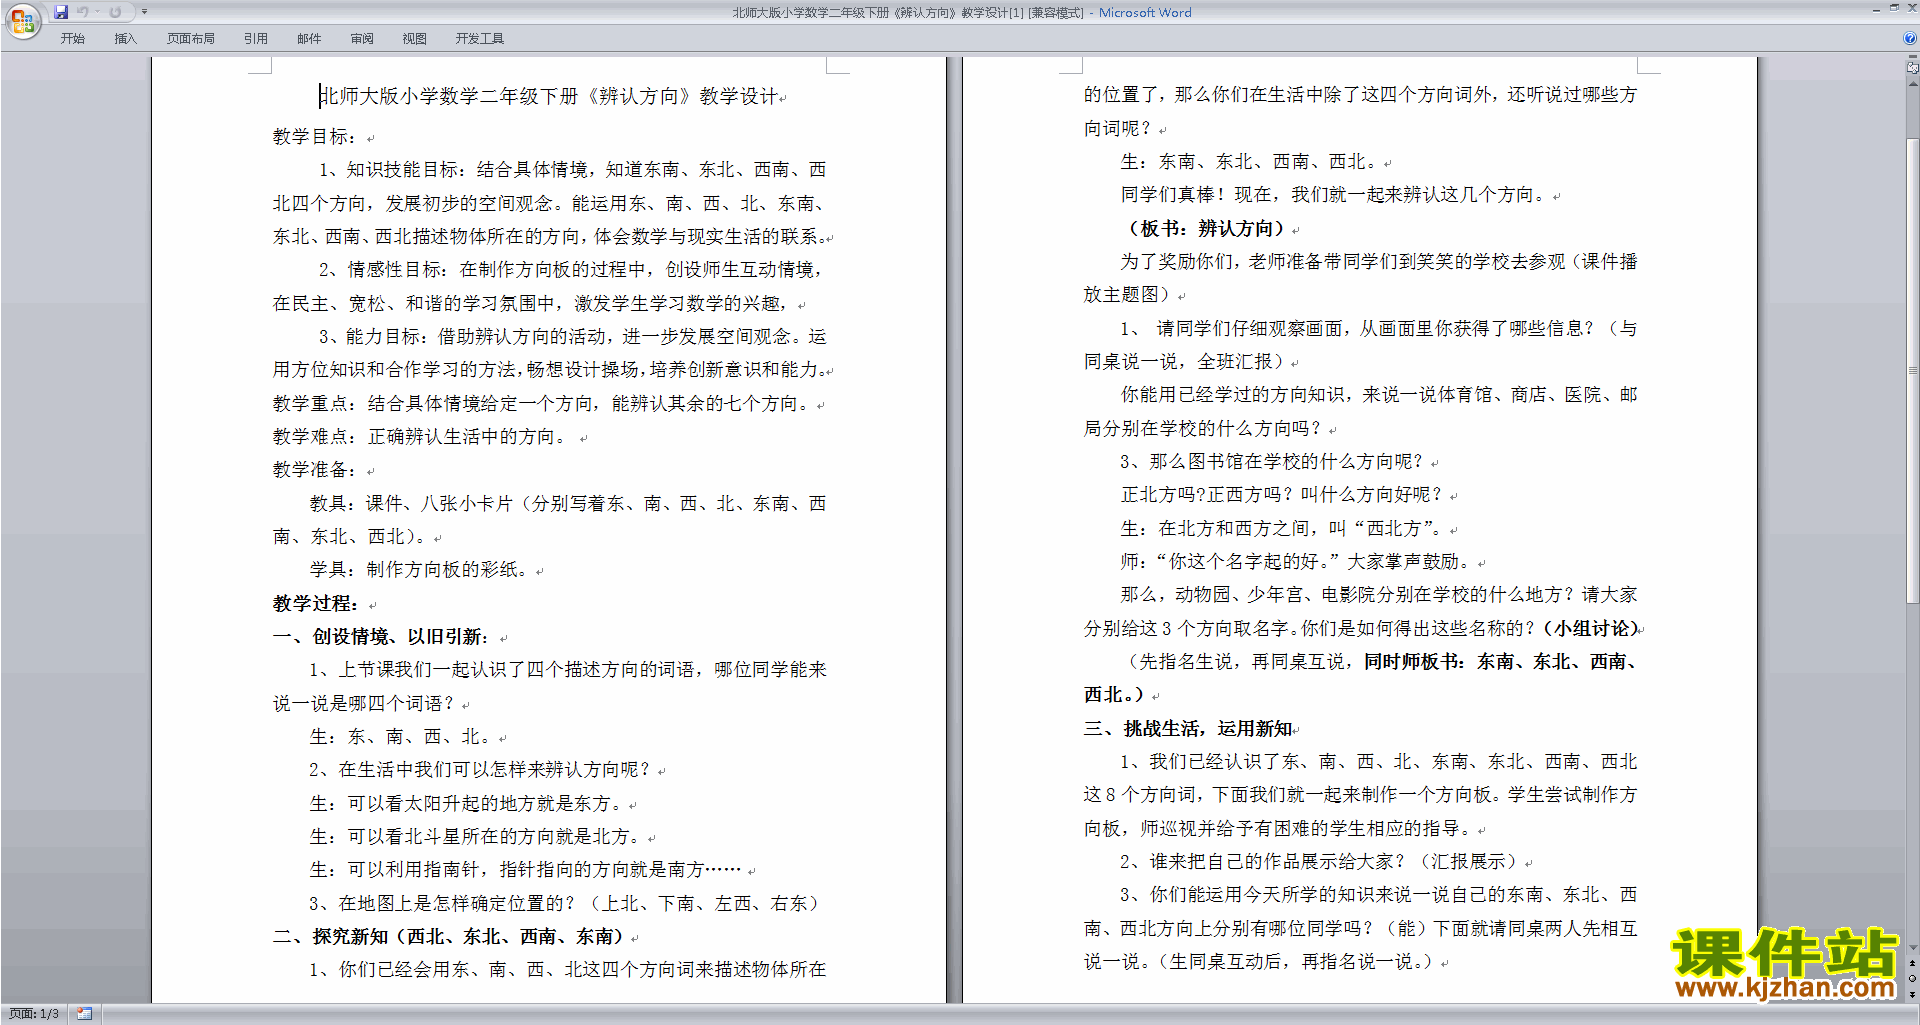Click in the document title line 北师大版小学数学
Viewport: 1920px width, 1025px height.
point(549,96)
